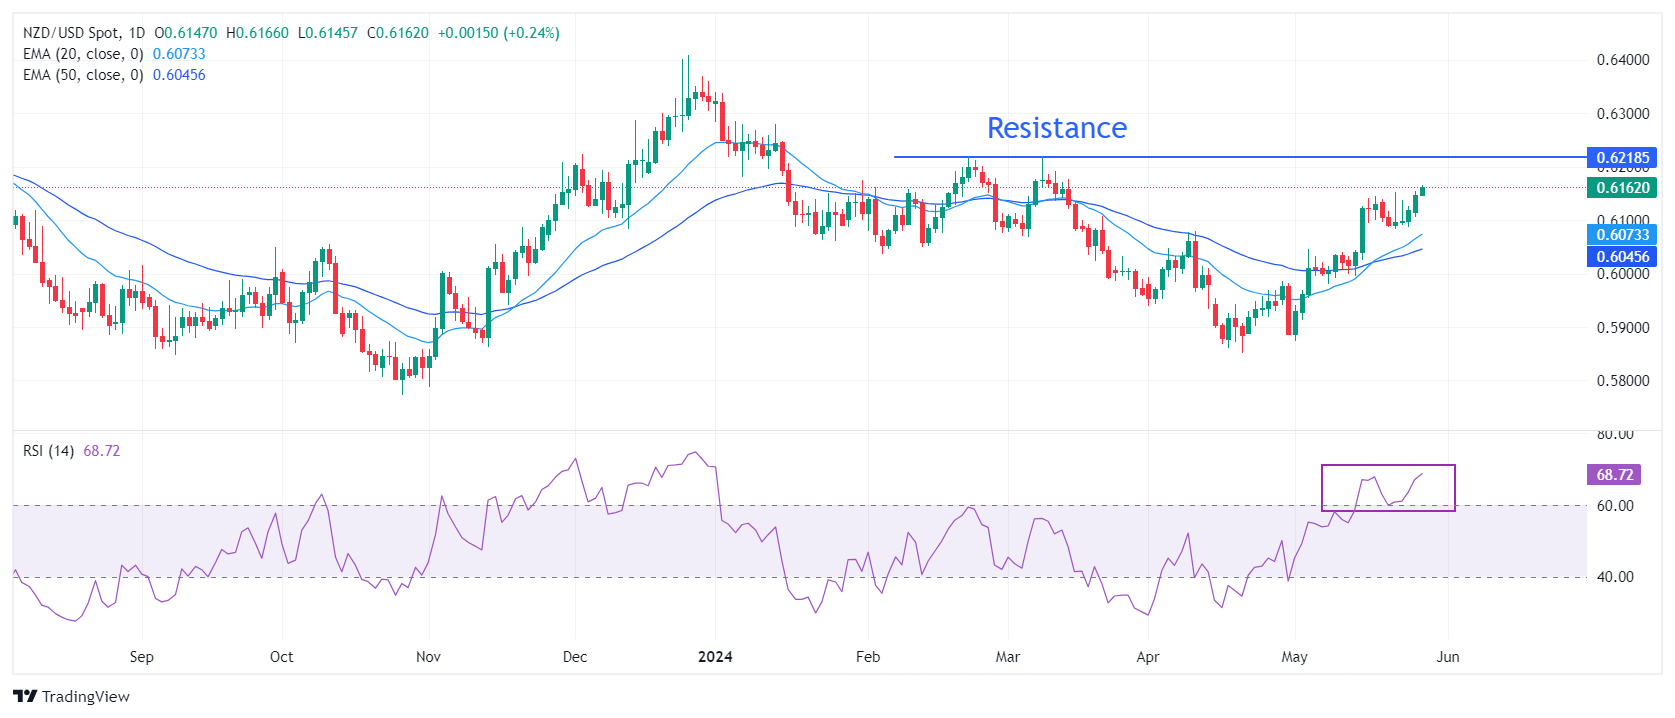
Task: Click the 0.58000 price axis label
Action: tap(1622, 381)
